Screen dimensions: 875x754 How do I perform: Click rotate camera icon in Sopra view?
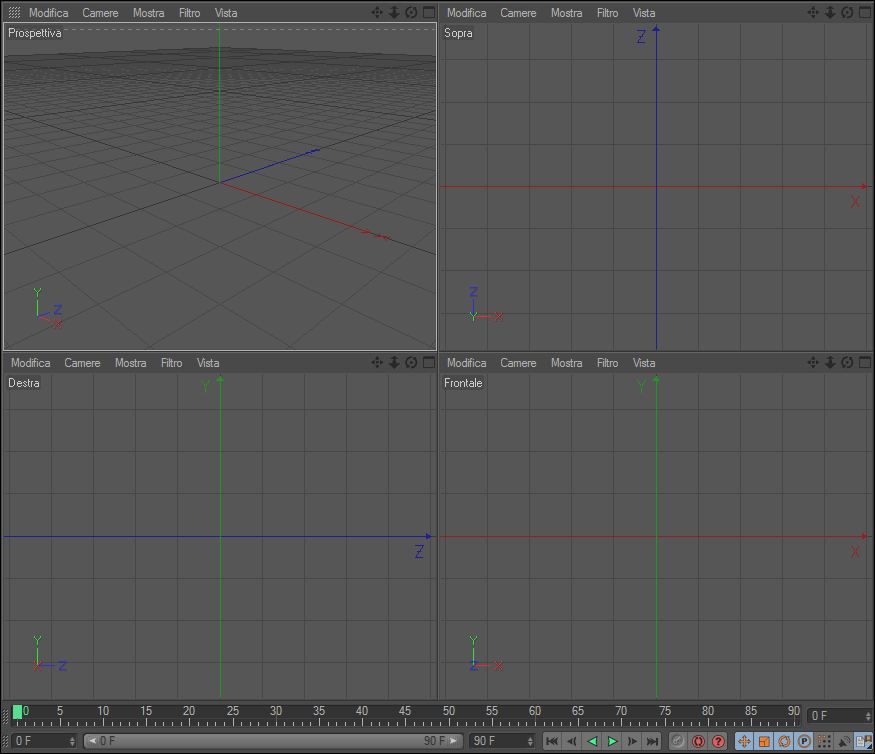coord(847,12)
